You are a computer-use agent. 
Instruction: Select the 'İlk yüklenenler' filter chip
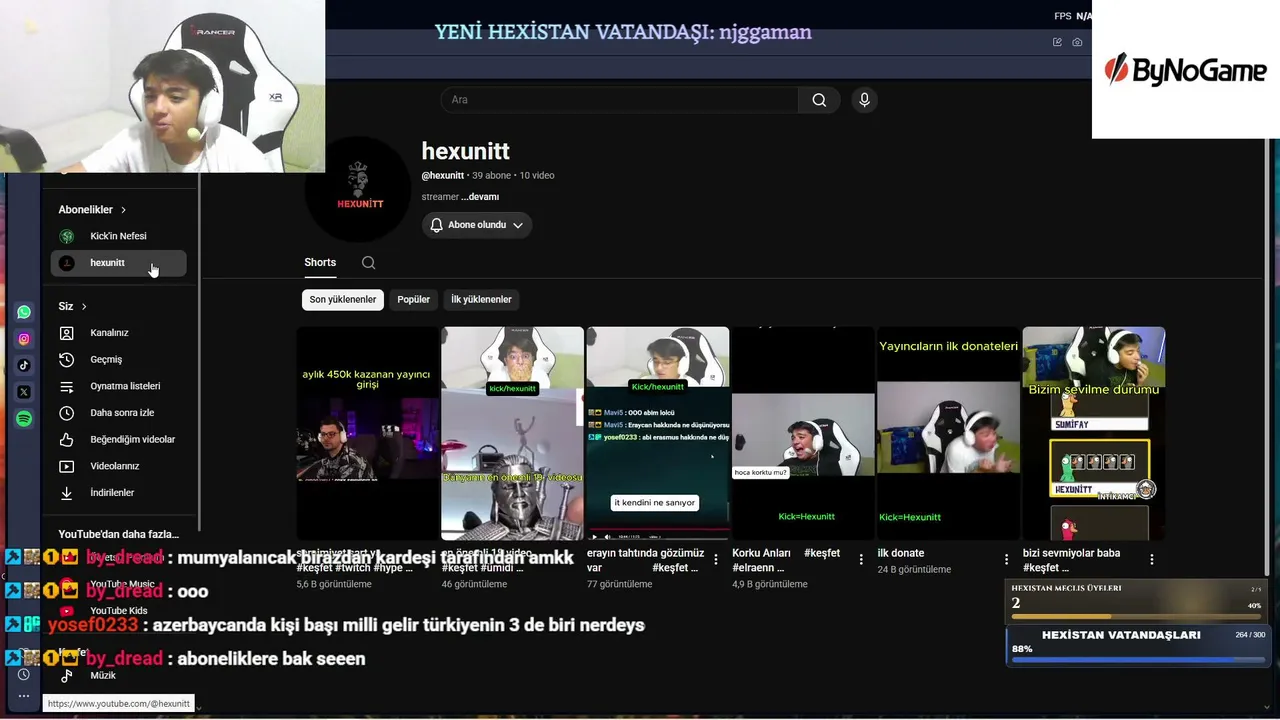481,300
